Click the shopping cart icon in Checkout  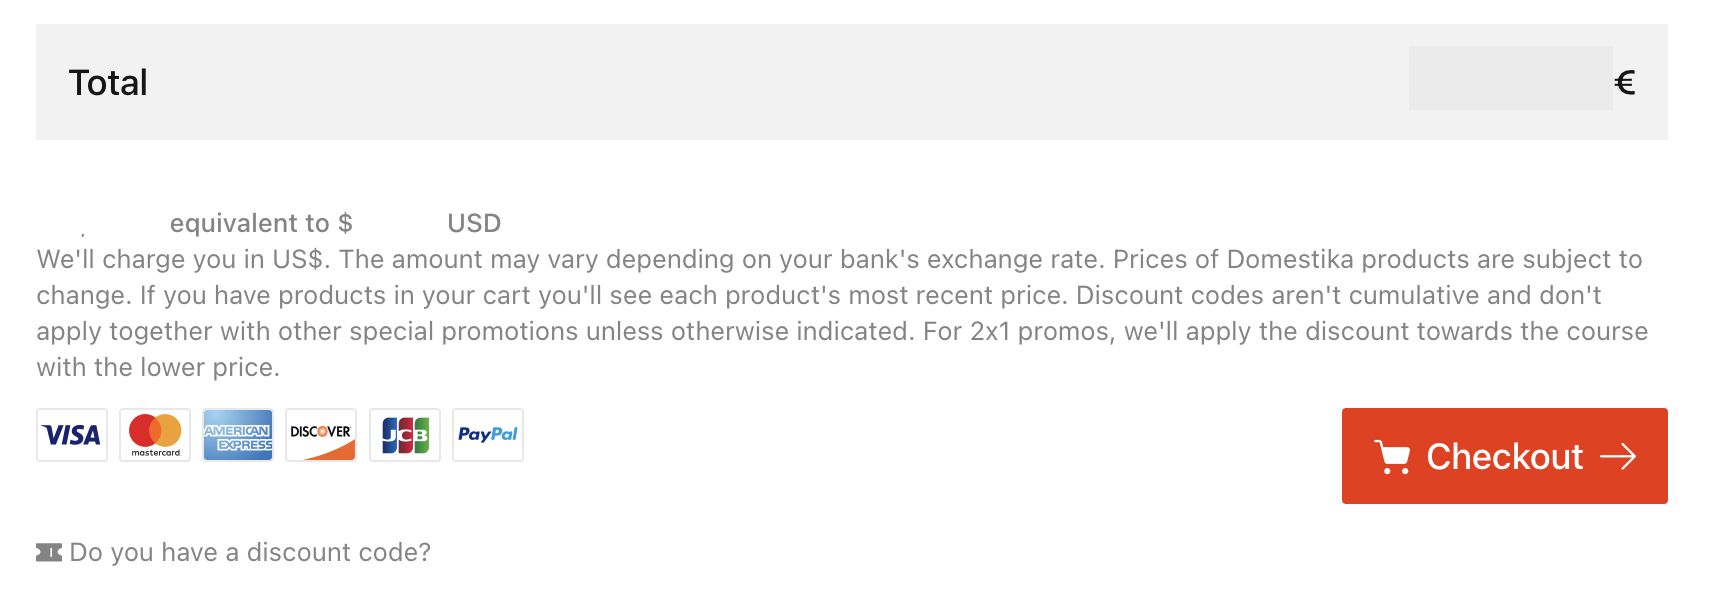(1392, 457)
